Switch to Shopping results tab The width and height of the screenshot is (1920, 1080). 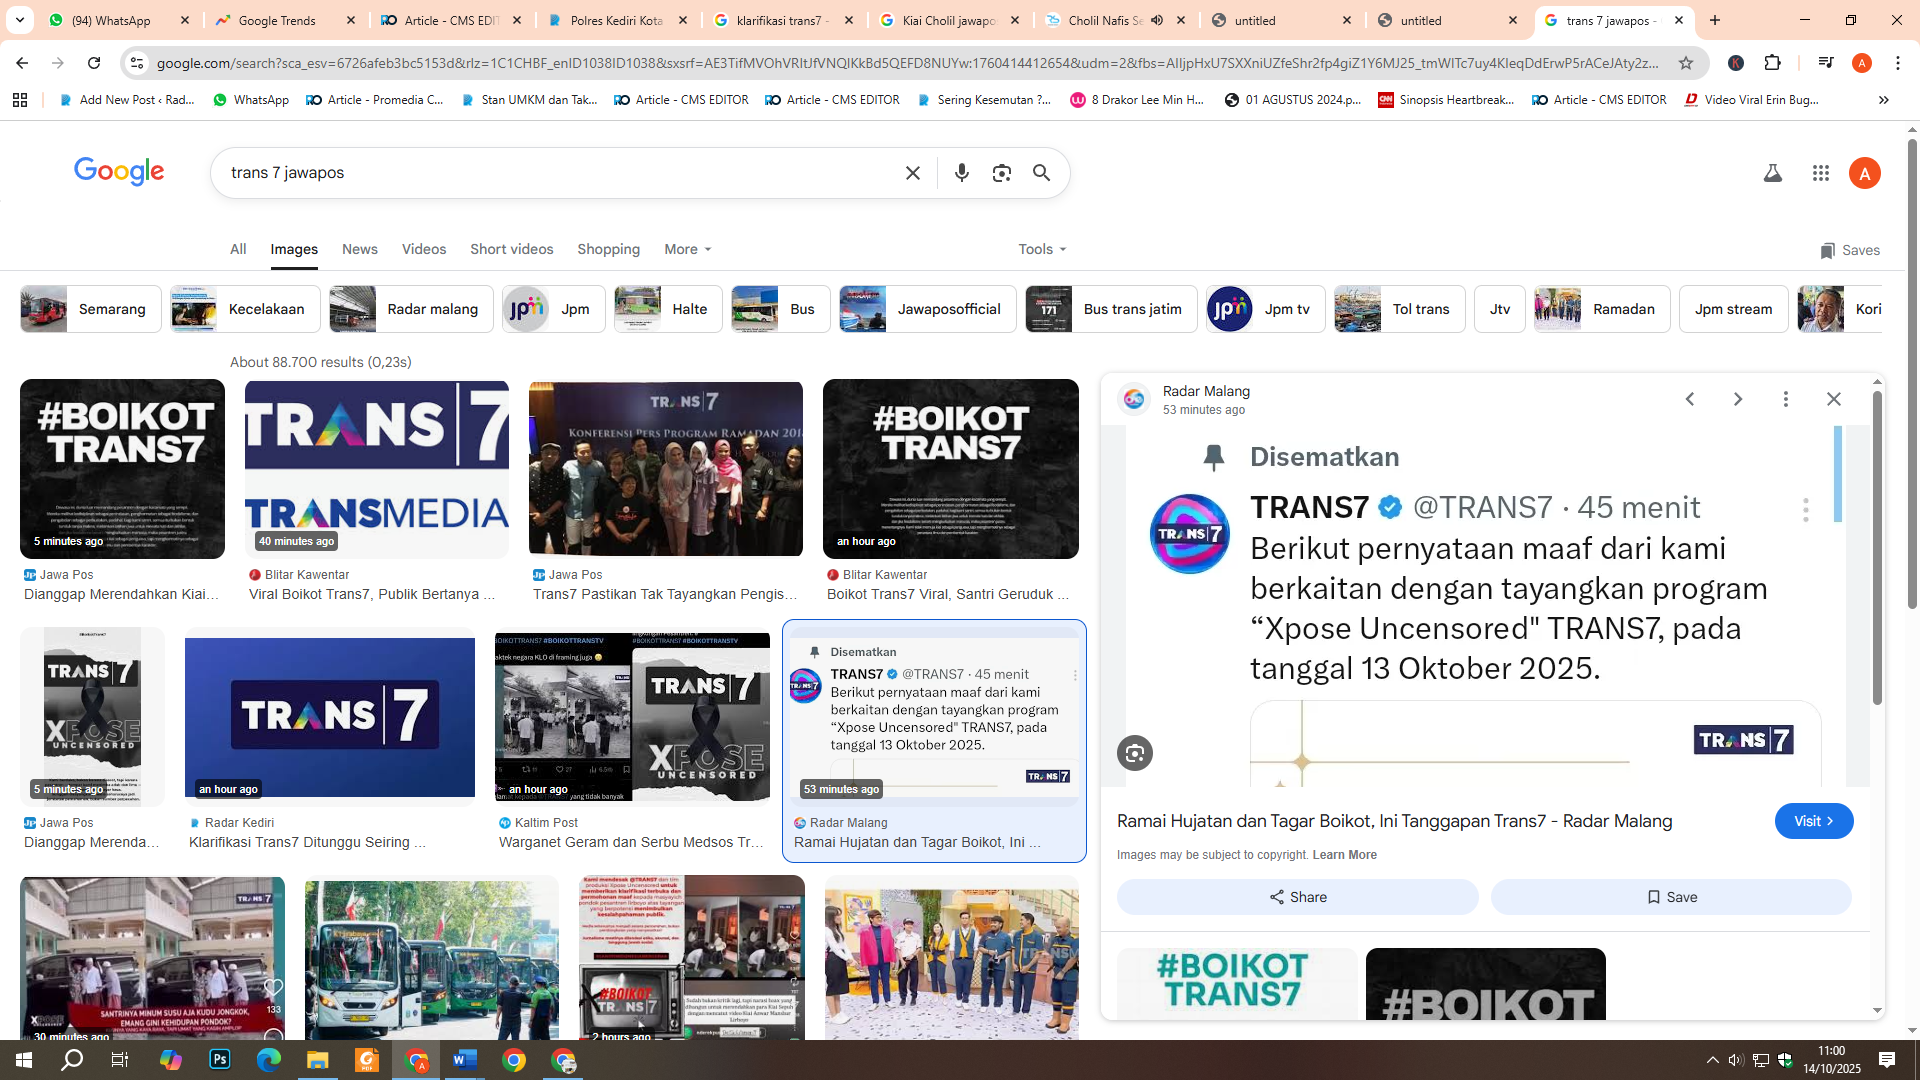point(609,249)
